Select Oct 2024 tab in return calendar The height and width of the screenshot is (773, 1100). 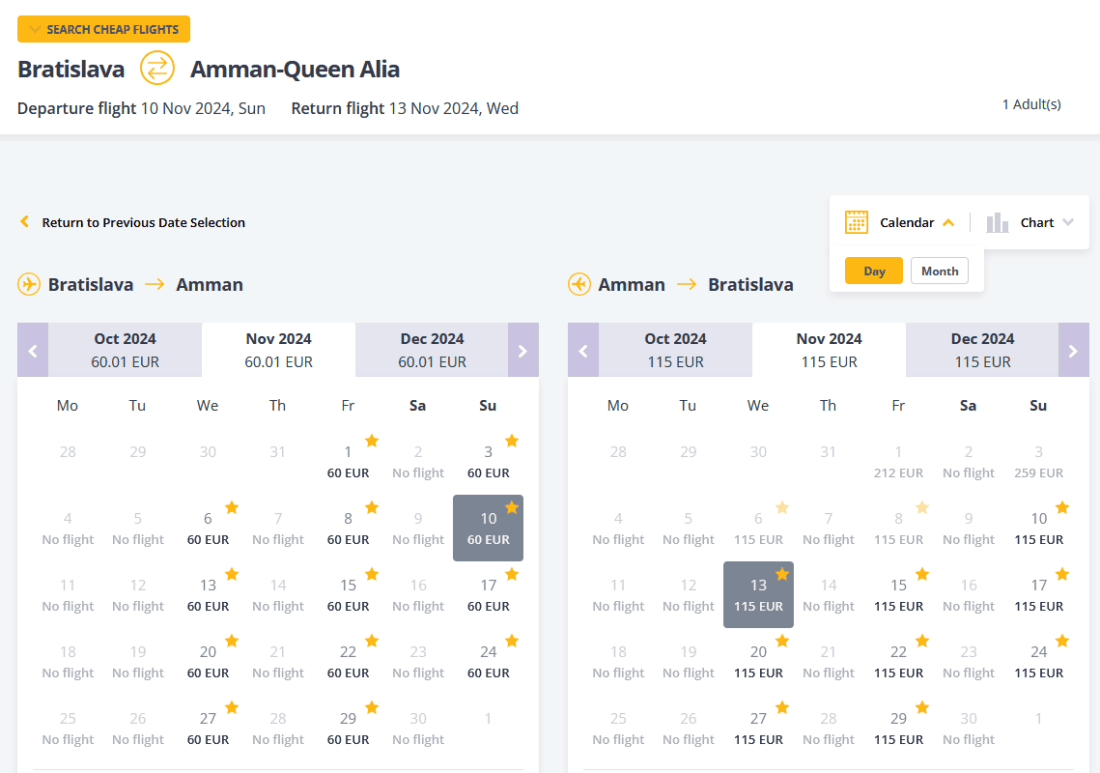pos(675,350)
